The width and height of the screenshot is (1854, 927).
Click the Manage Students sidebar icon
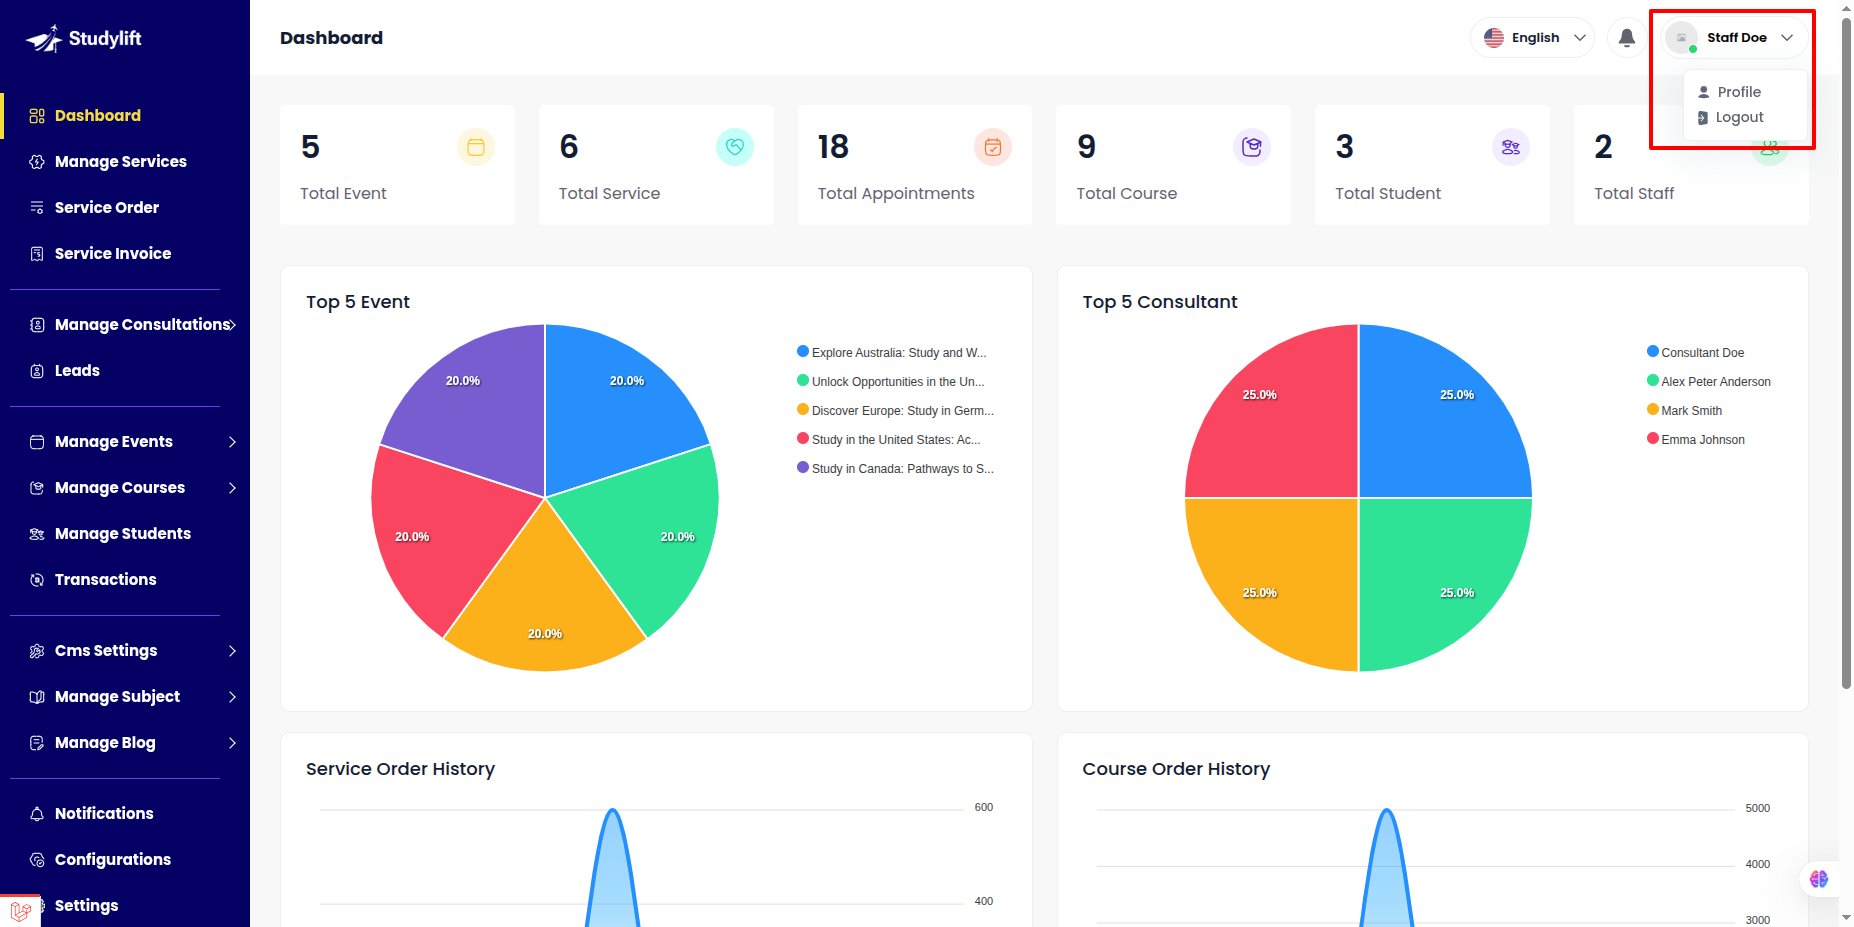click(x=37, y=534)
